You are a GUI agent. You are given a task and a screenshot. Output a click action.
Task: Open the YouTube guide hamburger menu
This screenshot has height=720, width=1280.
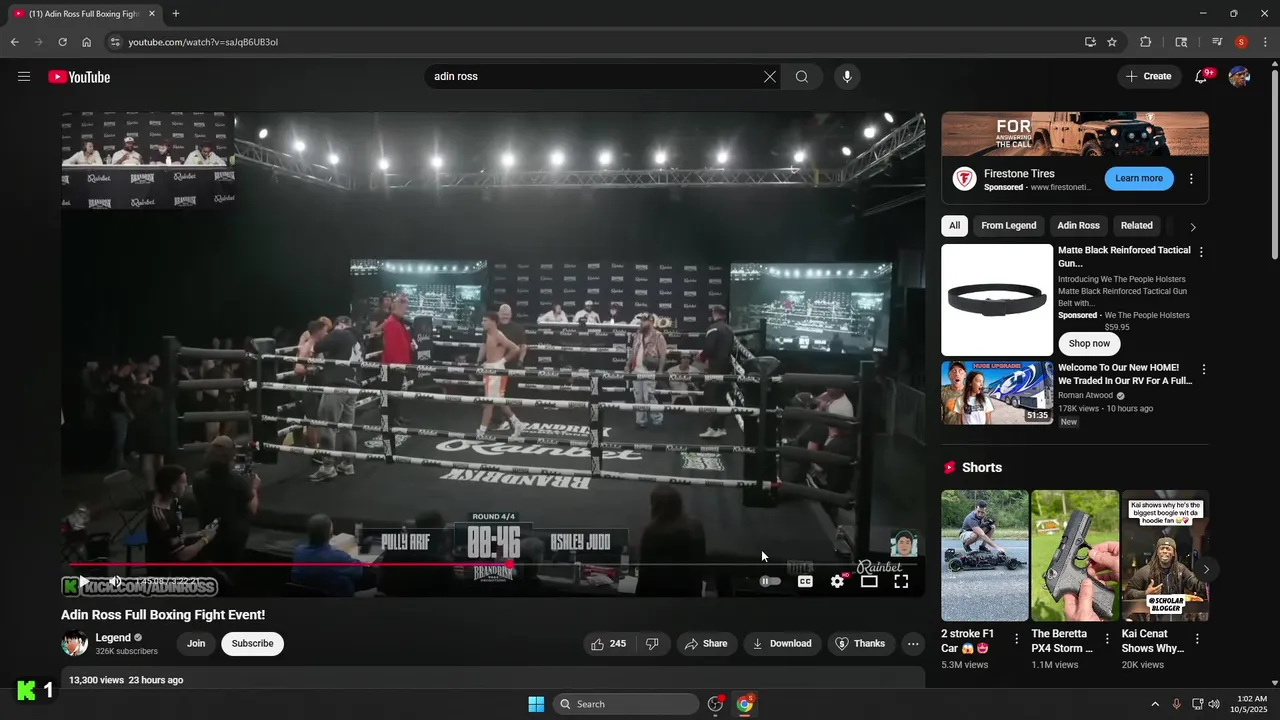[x=24, y=77]
